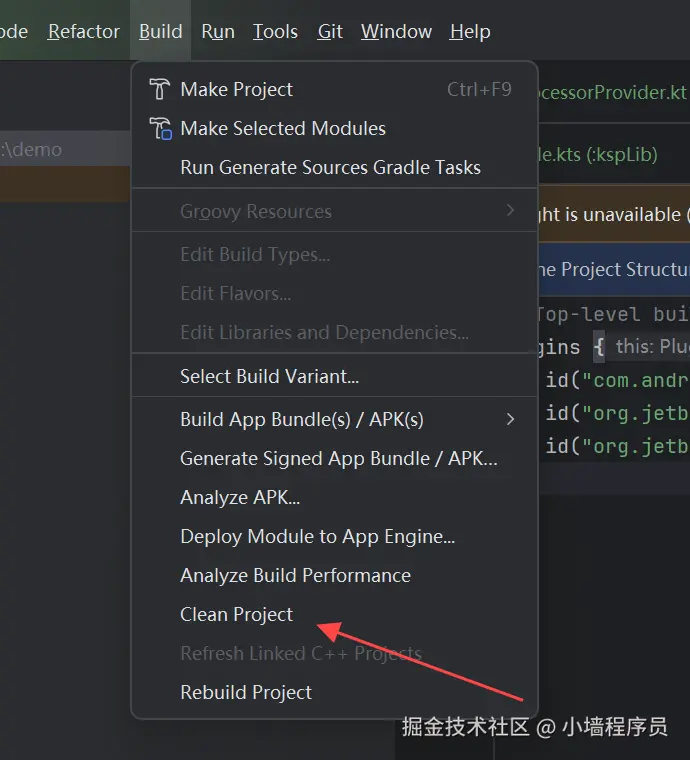Choose Deploy Module to App Engine
The height and width of the screenshot is (760, 690).
[317, 536]
